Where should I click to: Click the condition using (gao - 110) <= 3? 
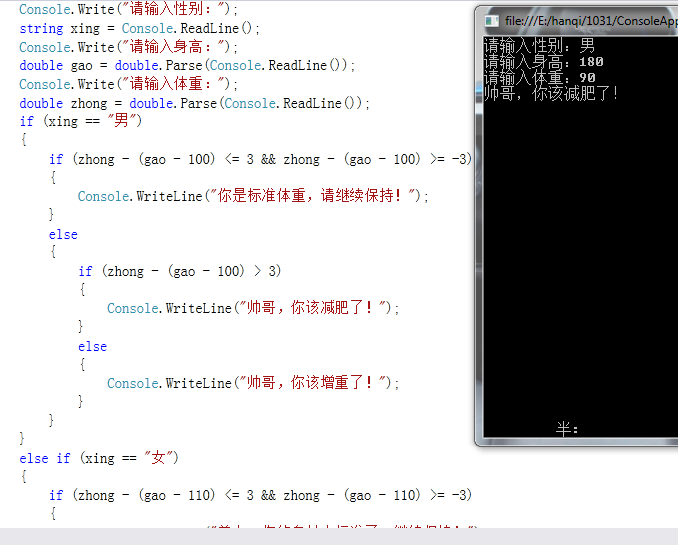(x=260, y=495)
